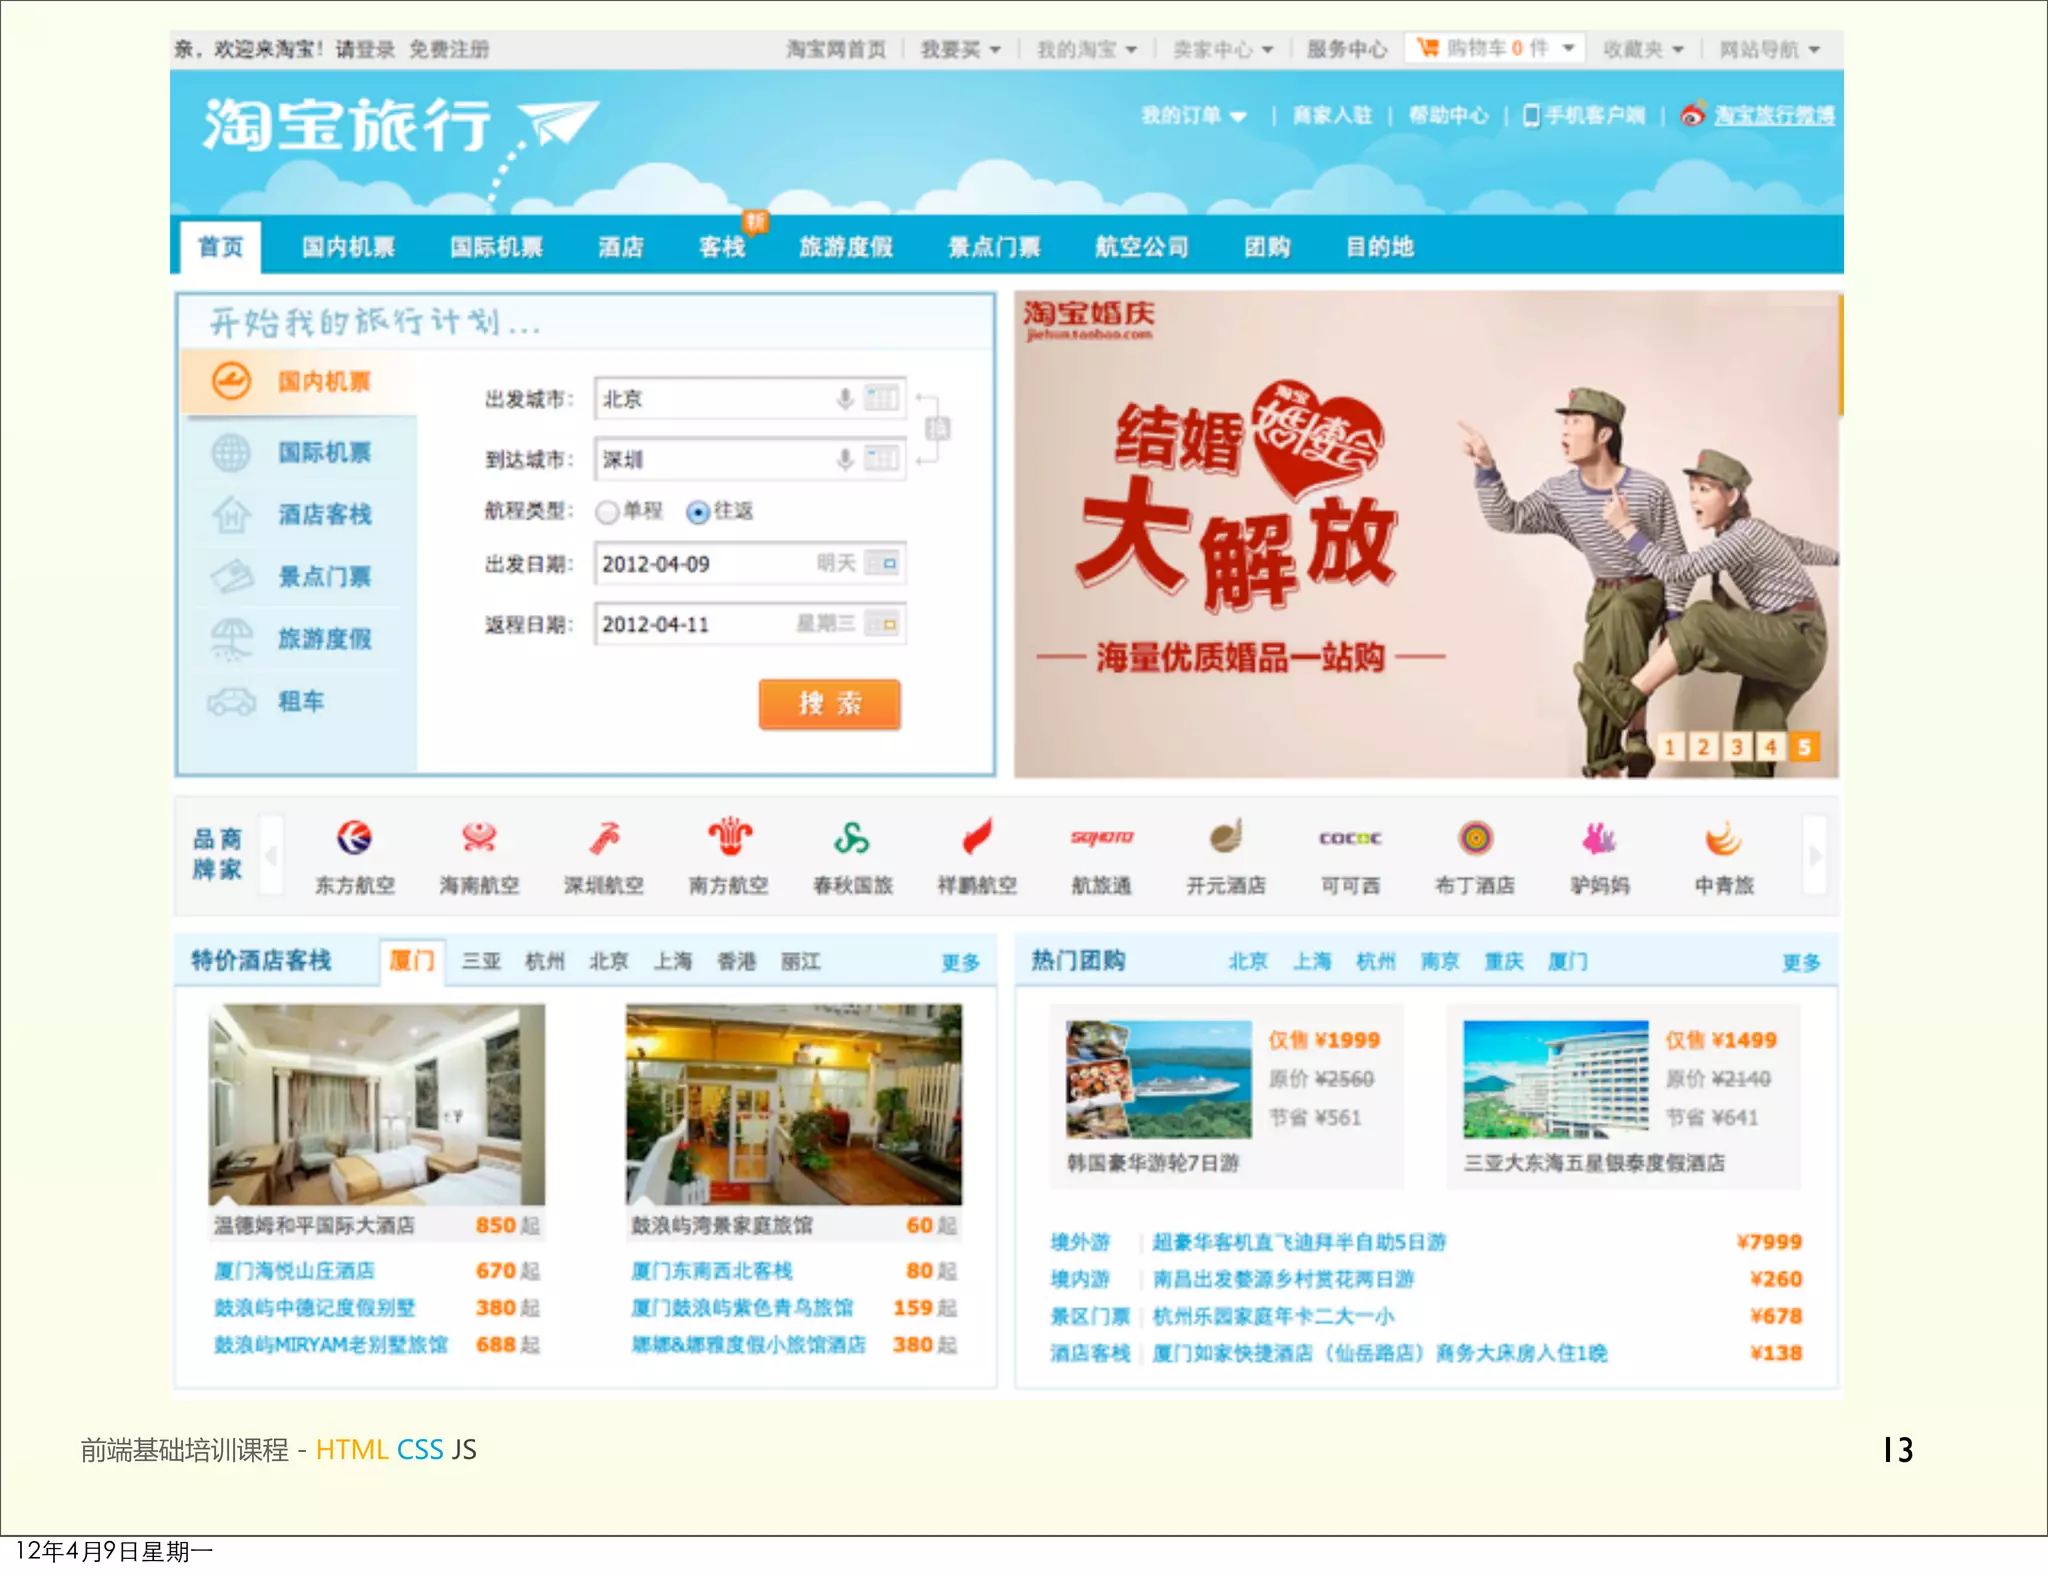Screen dimensions: 2048x1576
Task: Open 三亚大东海五星银泰度假酒店 thumbnail
Action: 1556,1079
